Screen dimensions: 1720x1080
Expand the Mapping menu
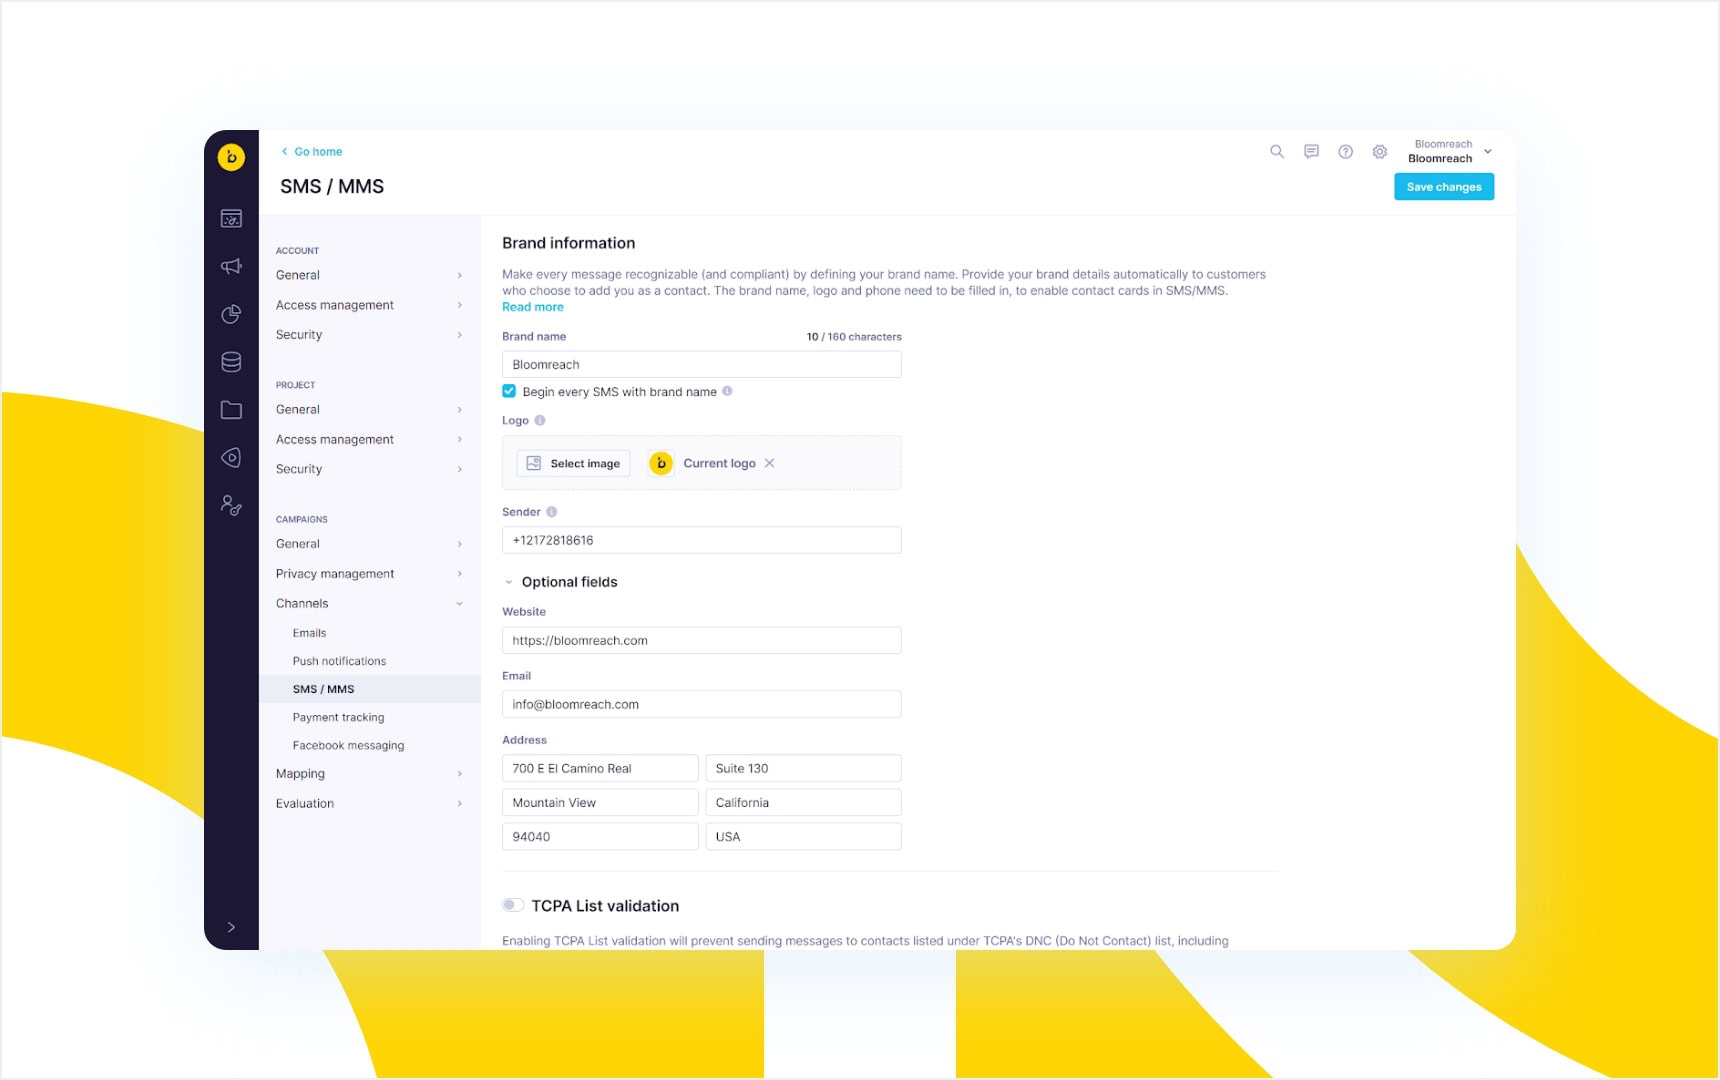point(370,774)
